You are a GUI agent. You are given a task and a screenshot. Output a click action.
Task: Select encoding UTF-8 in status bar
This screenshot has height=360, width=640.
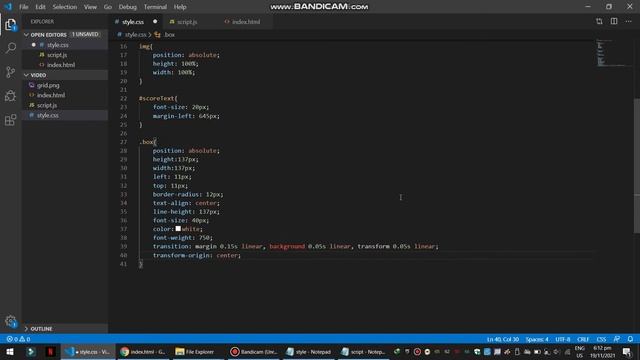point(562,339)
